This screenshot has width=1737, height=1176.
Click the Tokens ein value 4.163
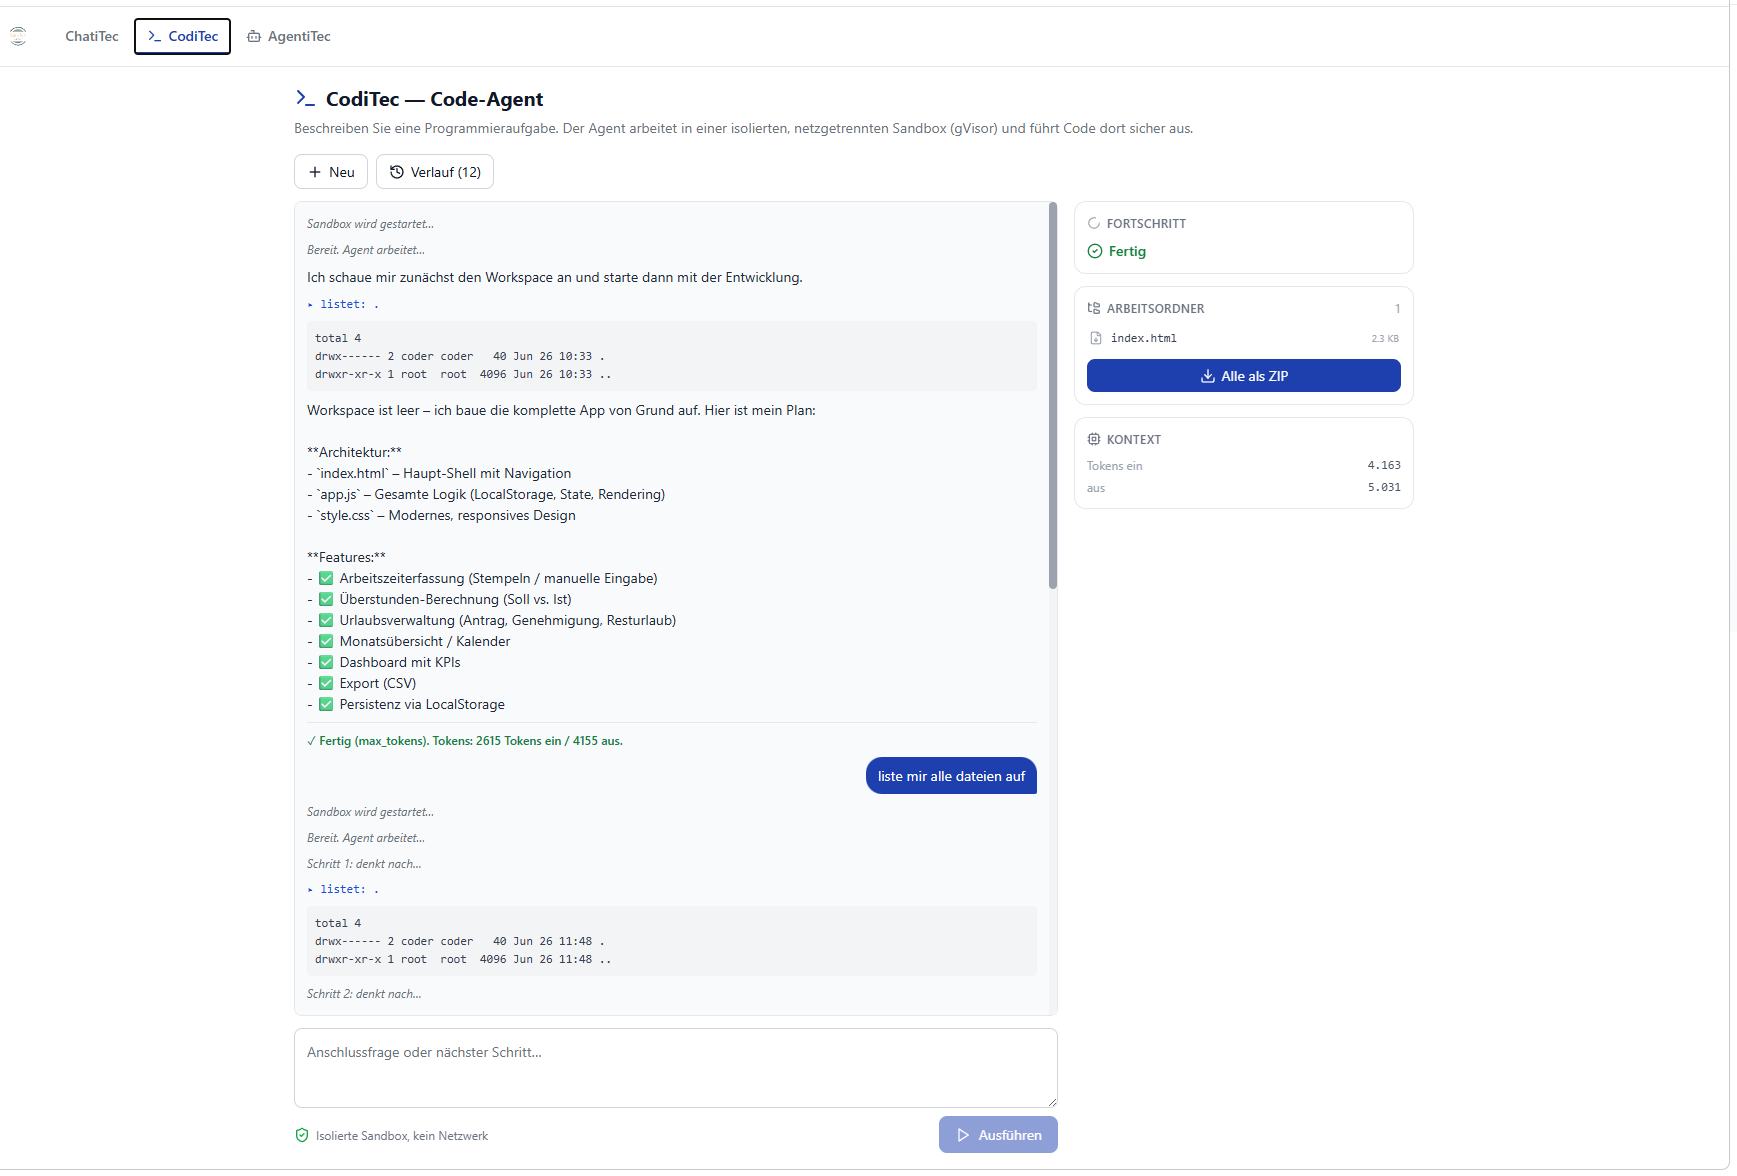pos(1384,465)
